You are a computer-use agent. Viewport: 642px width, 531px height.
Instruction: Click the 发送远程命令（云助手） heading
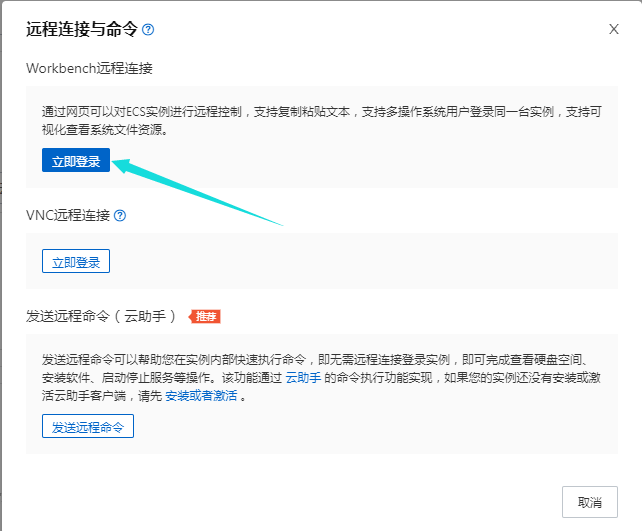[x=101, y=316]
